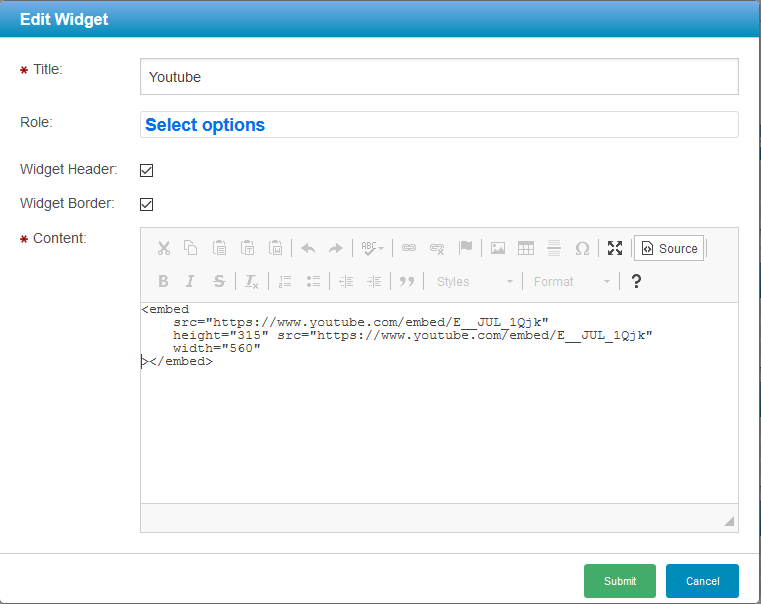This screenshot has height=604, width=761.
Task: Uncheck the Widget Border checkbox
Action: point(146,204)
